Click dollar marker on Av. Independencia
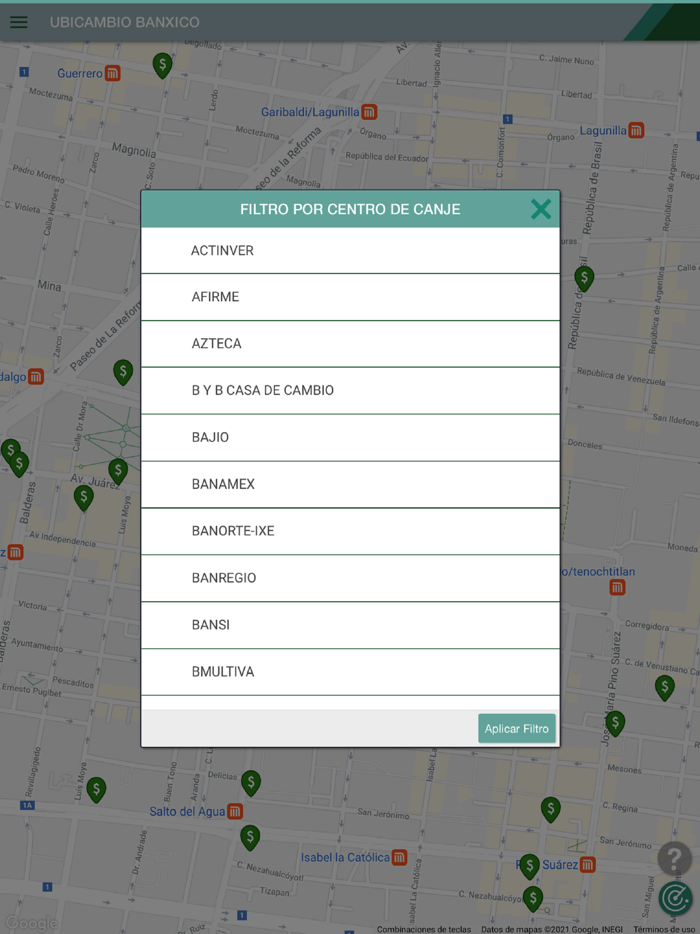 point(83,498)
